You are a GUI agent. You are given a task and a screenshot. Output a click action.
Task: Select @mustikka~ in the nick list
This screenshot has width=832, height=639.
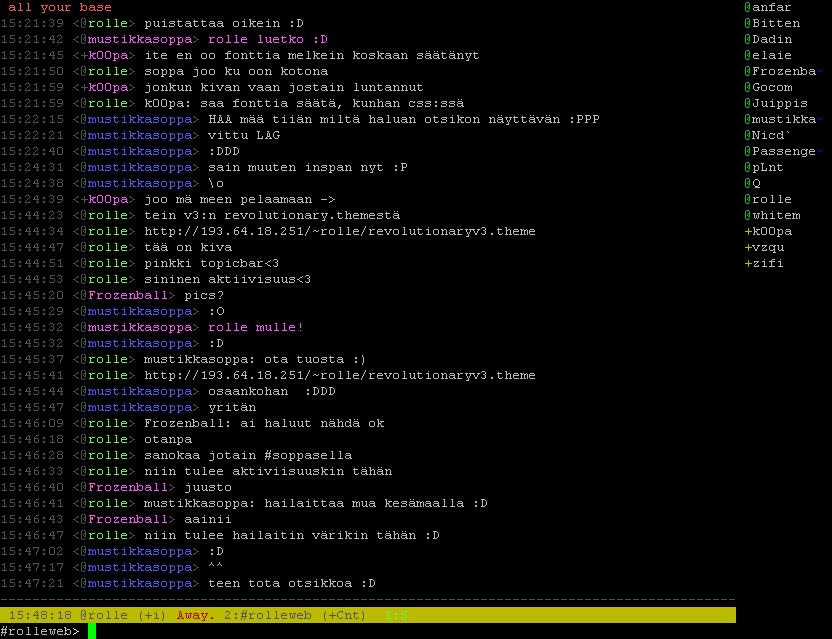point(783,119)
